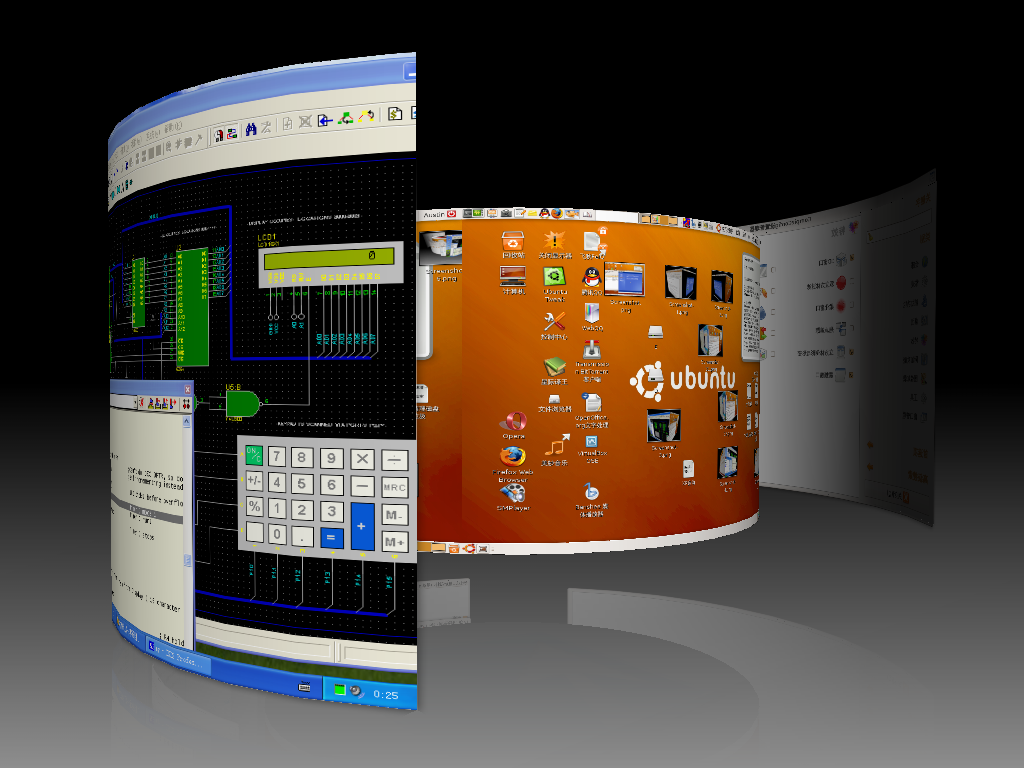Click the M+ memory add key

(x=394, y=541)
